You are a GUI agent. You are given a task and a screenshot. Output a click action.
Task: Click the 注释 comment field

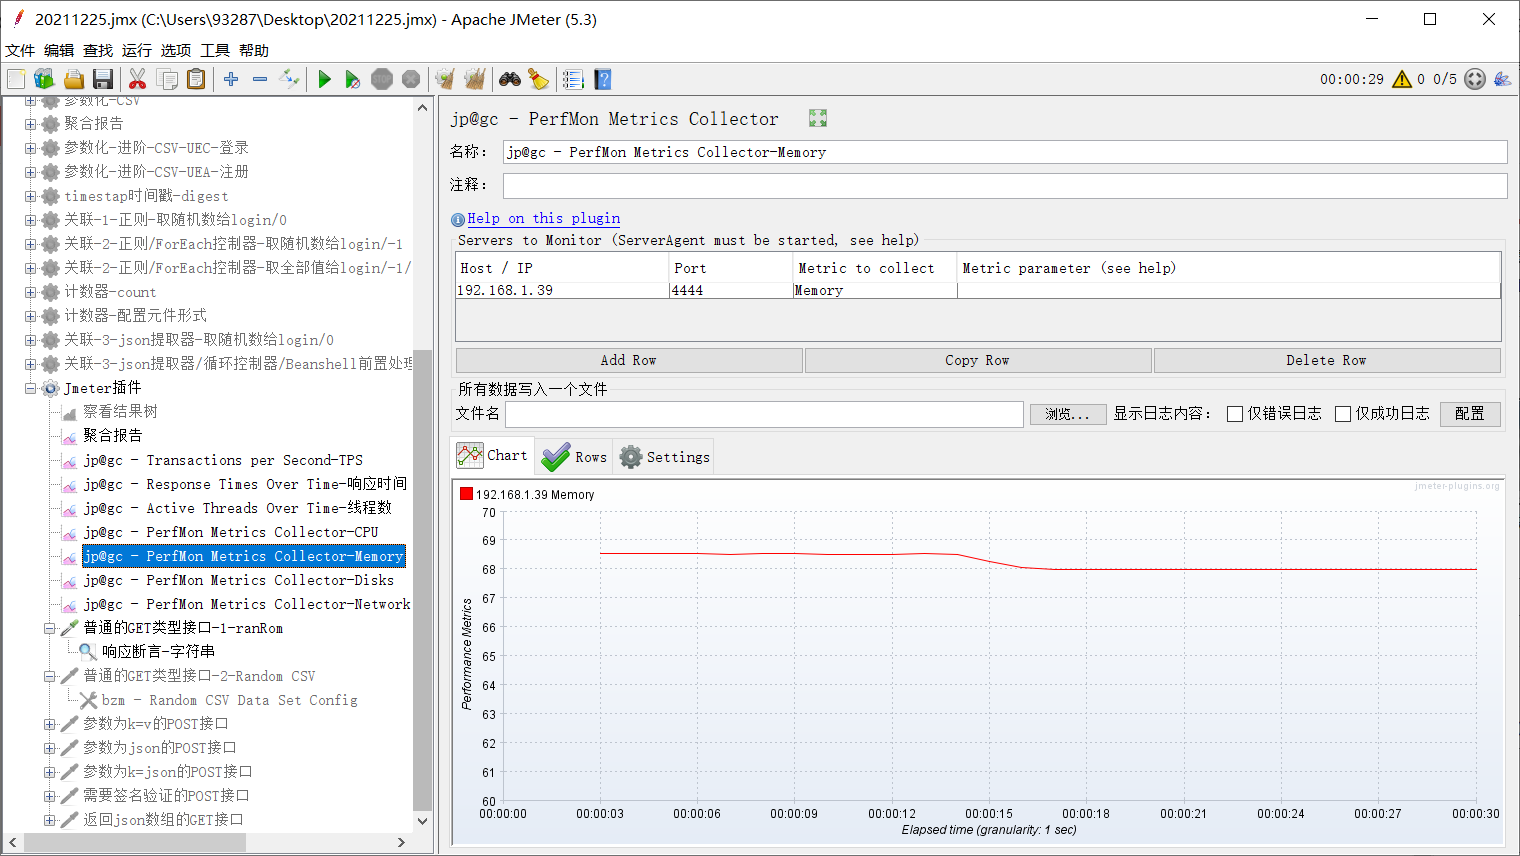[x=1005, y=185]
